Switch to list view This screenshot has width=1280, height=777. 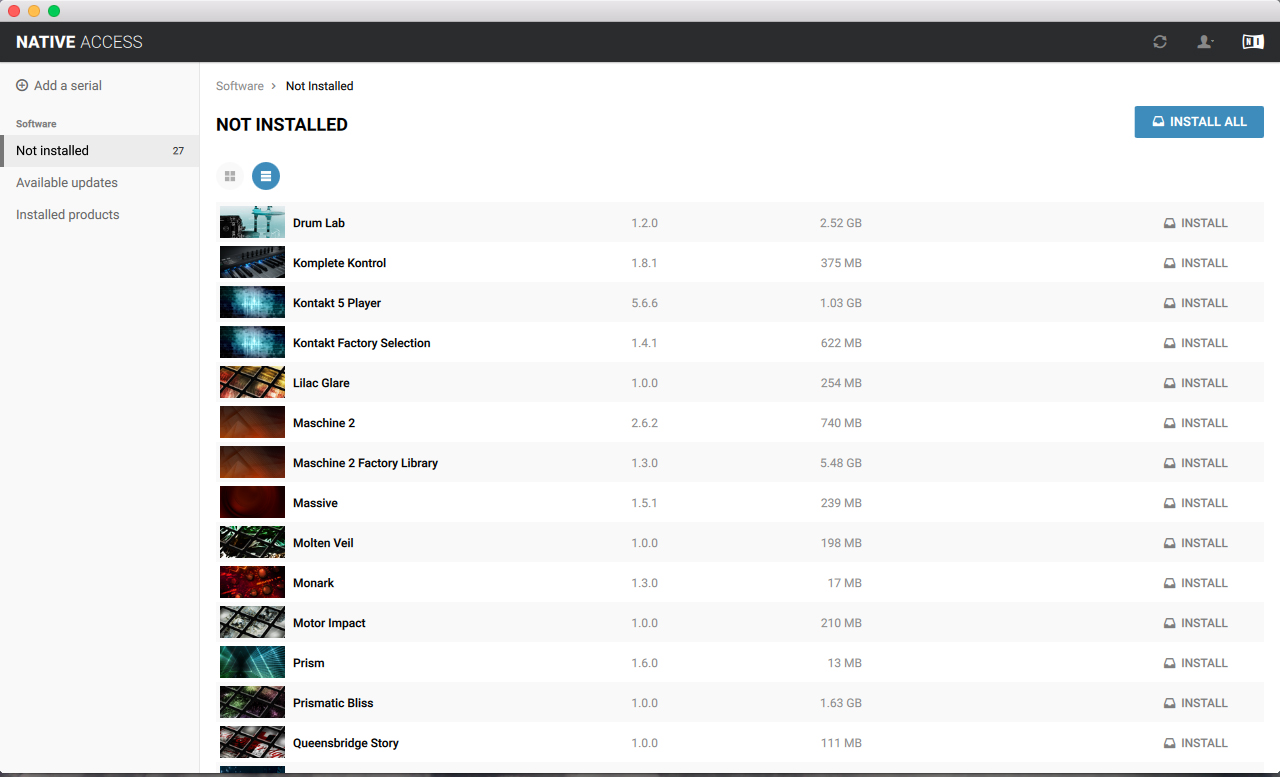(266, 176)
